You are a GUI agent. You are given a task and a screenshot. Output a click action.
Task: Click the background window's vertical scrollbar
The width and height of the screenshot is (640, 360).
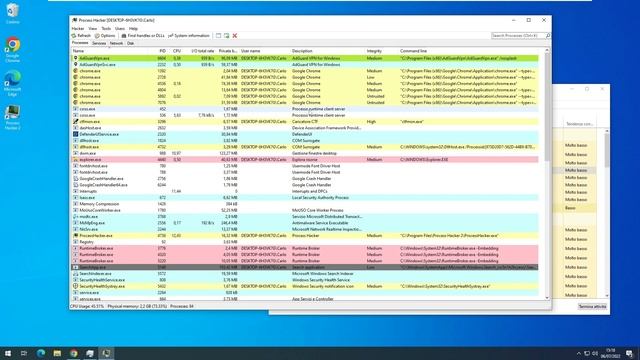[x=607, y=151]
